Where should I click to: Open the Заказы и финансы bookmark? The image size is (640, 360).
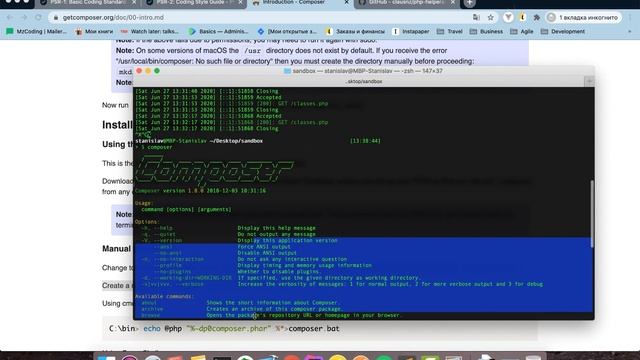(355, 31)
